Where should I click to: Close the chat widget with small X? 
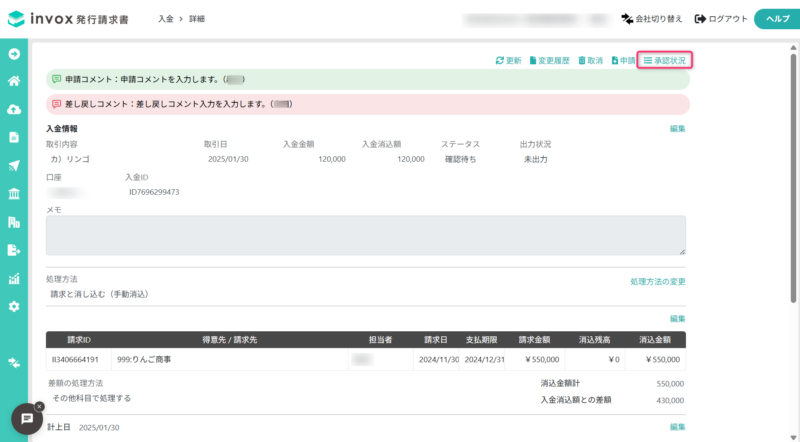click(39, 406)
